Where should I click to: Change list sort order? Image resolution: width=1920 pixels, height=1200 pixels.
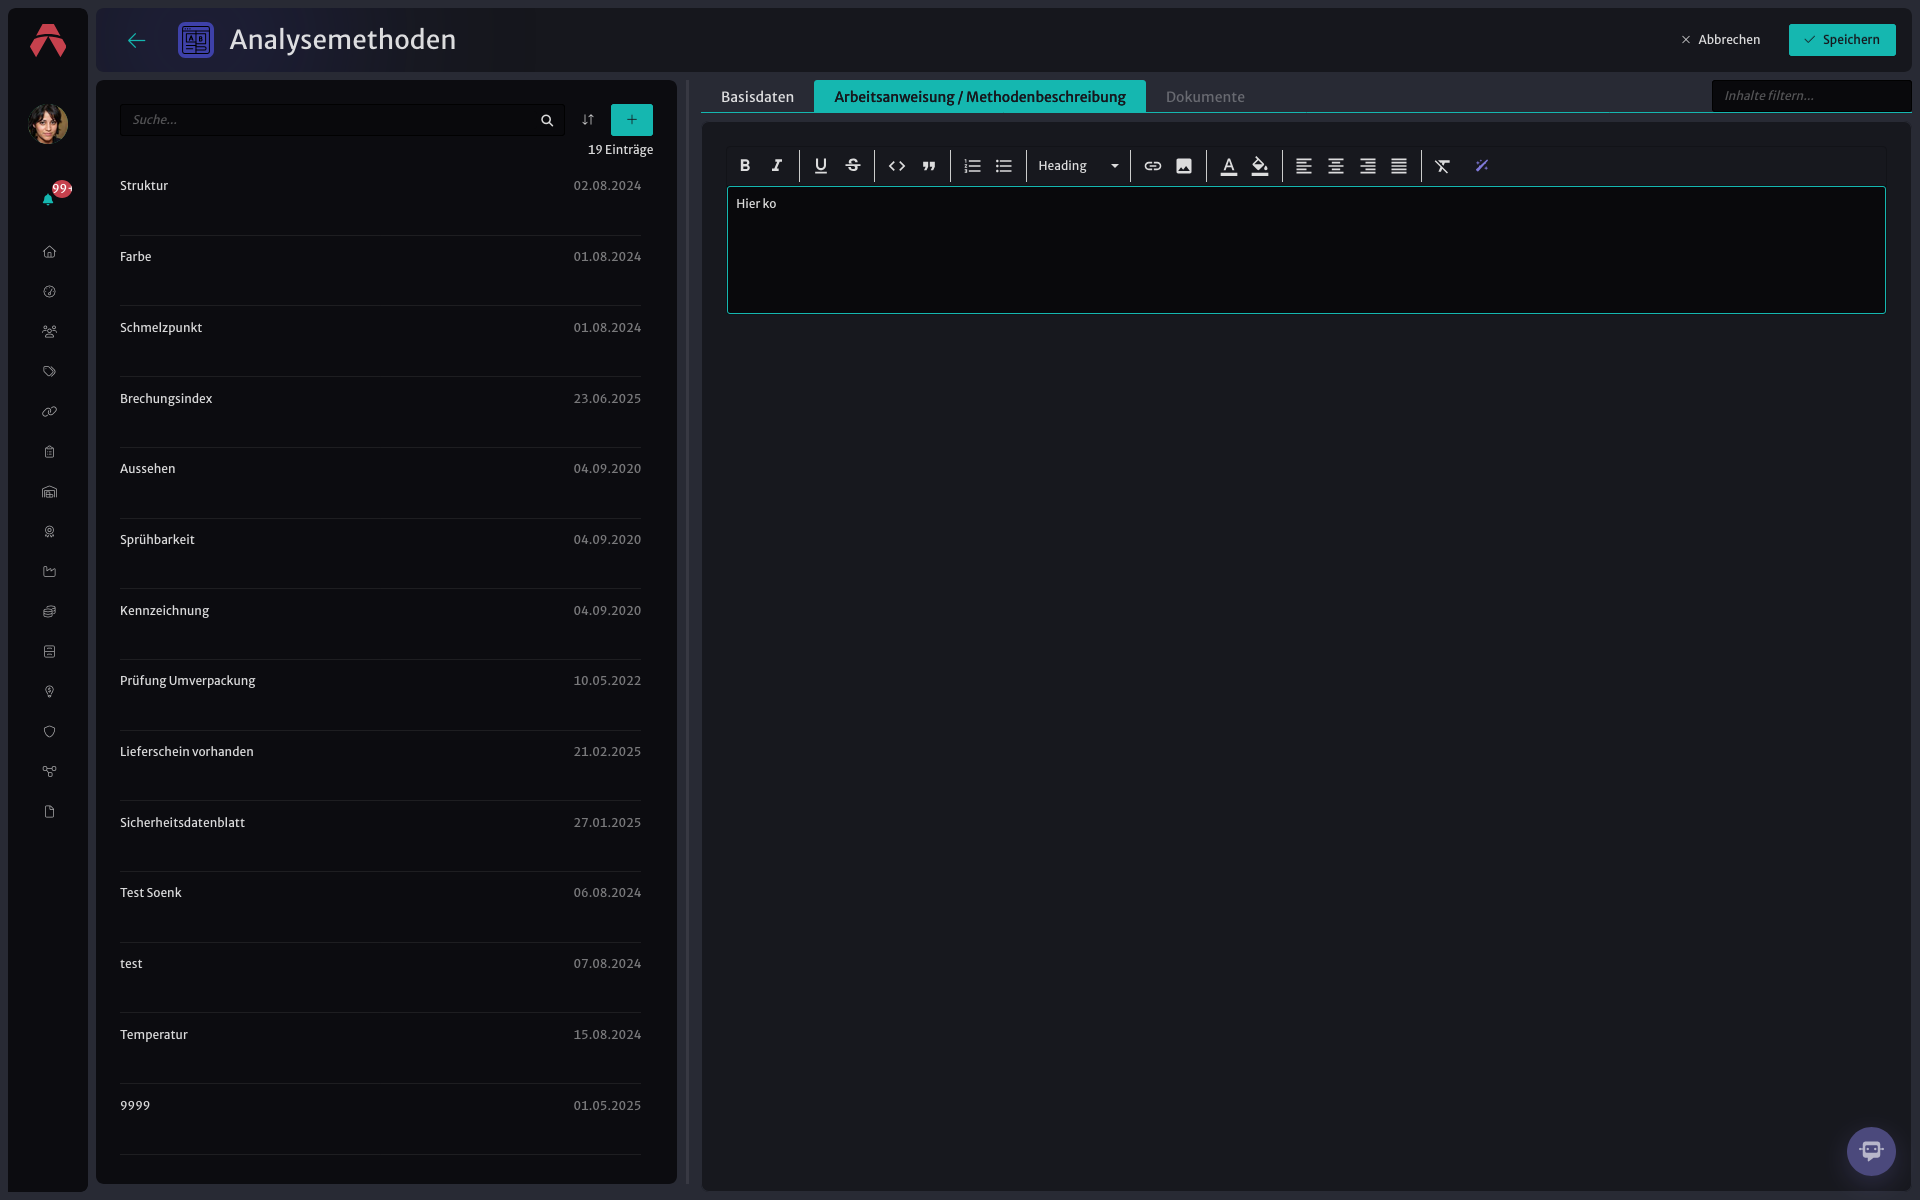point(588,120)
